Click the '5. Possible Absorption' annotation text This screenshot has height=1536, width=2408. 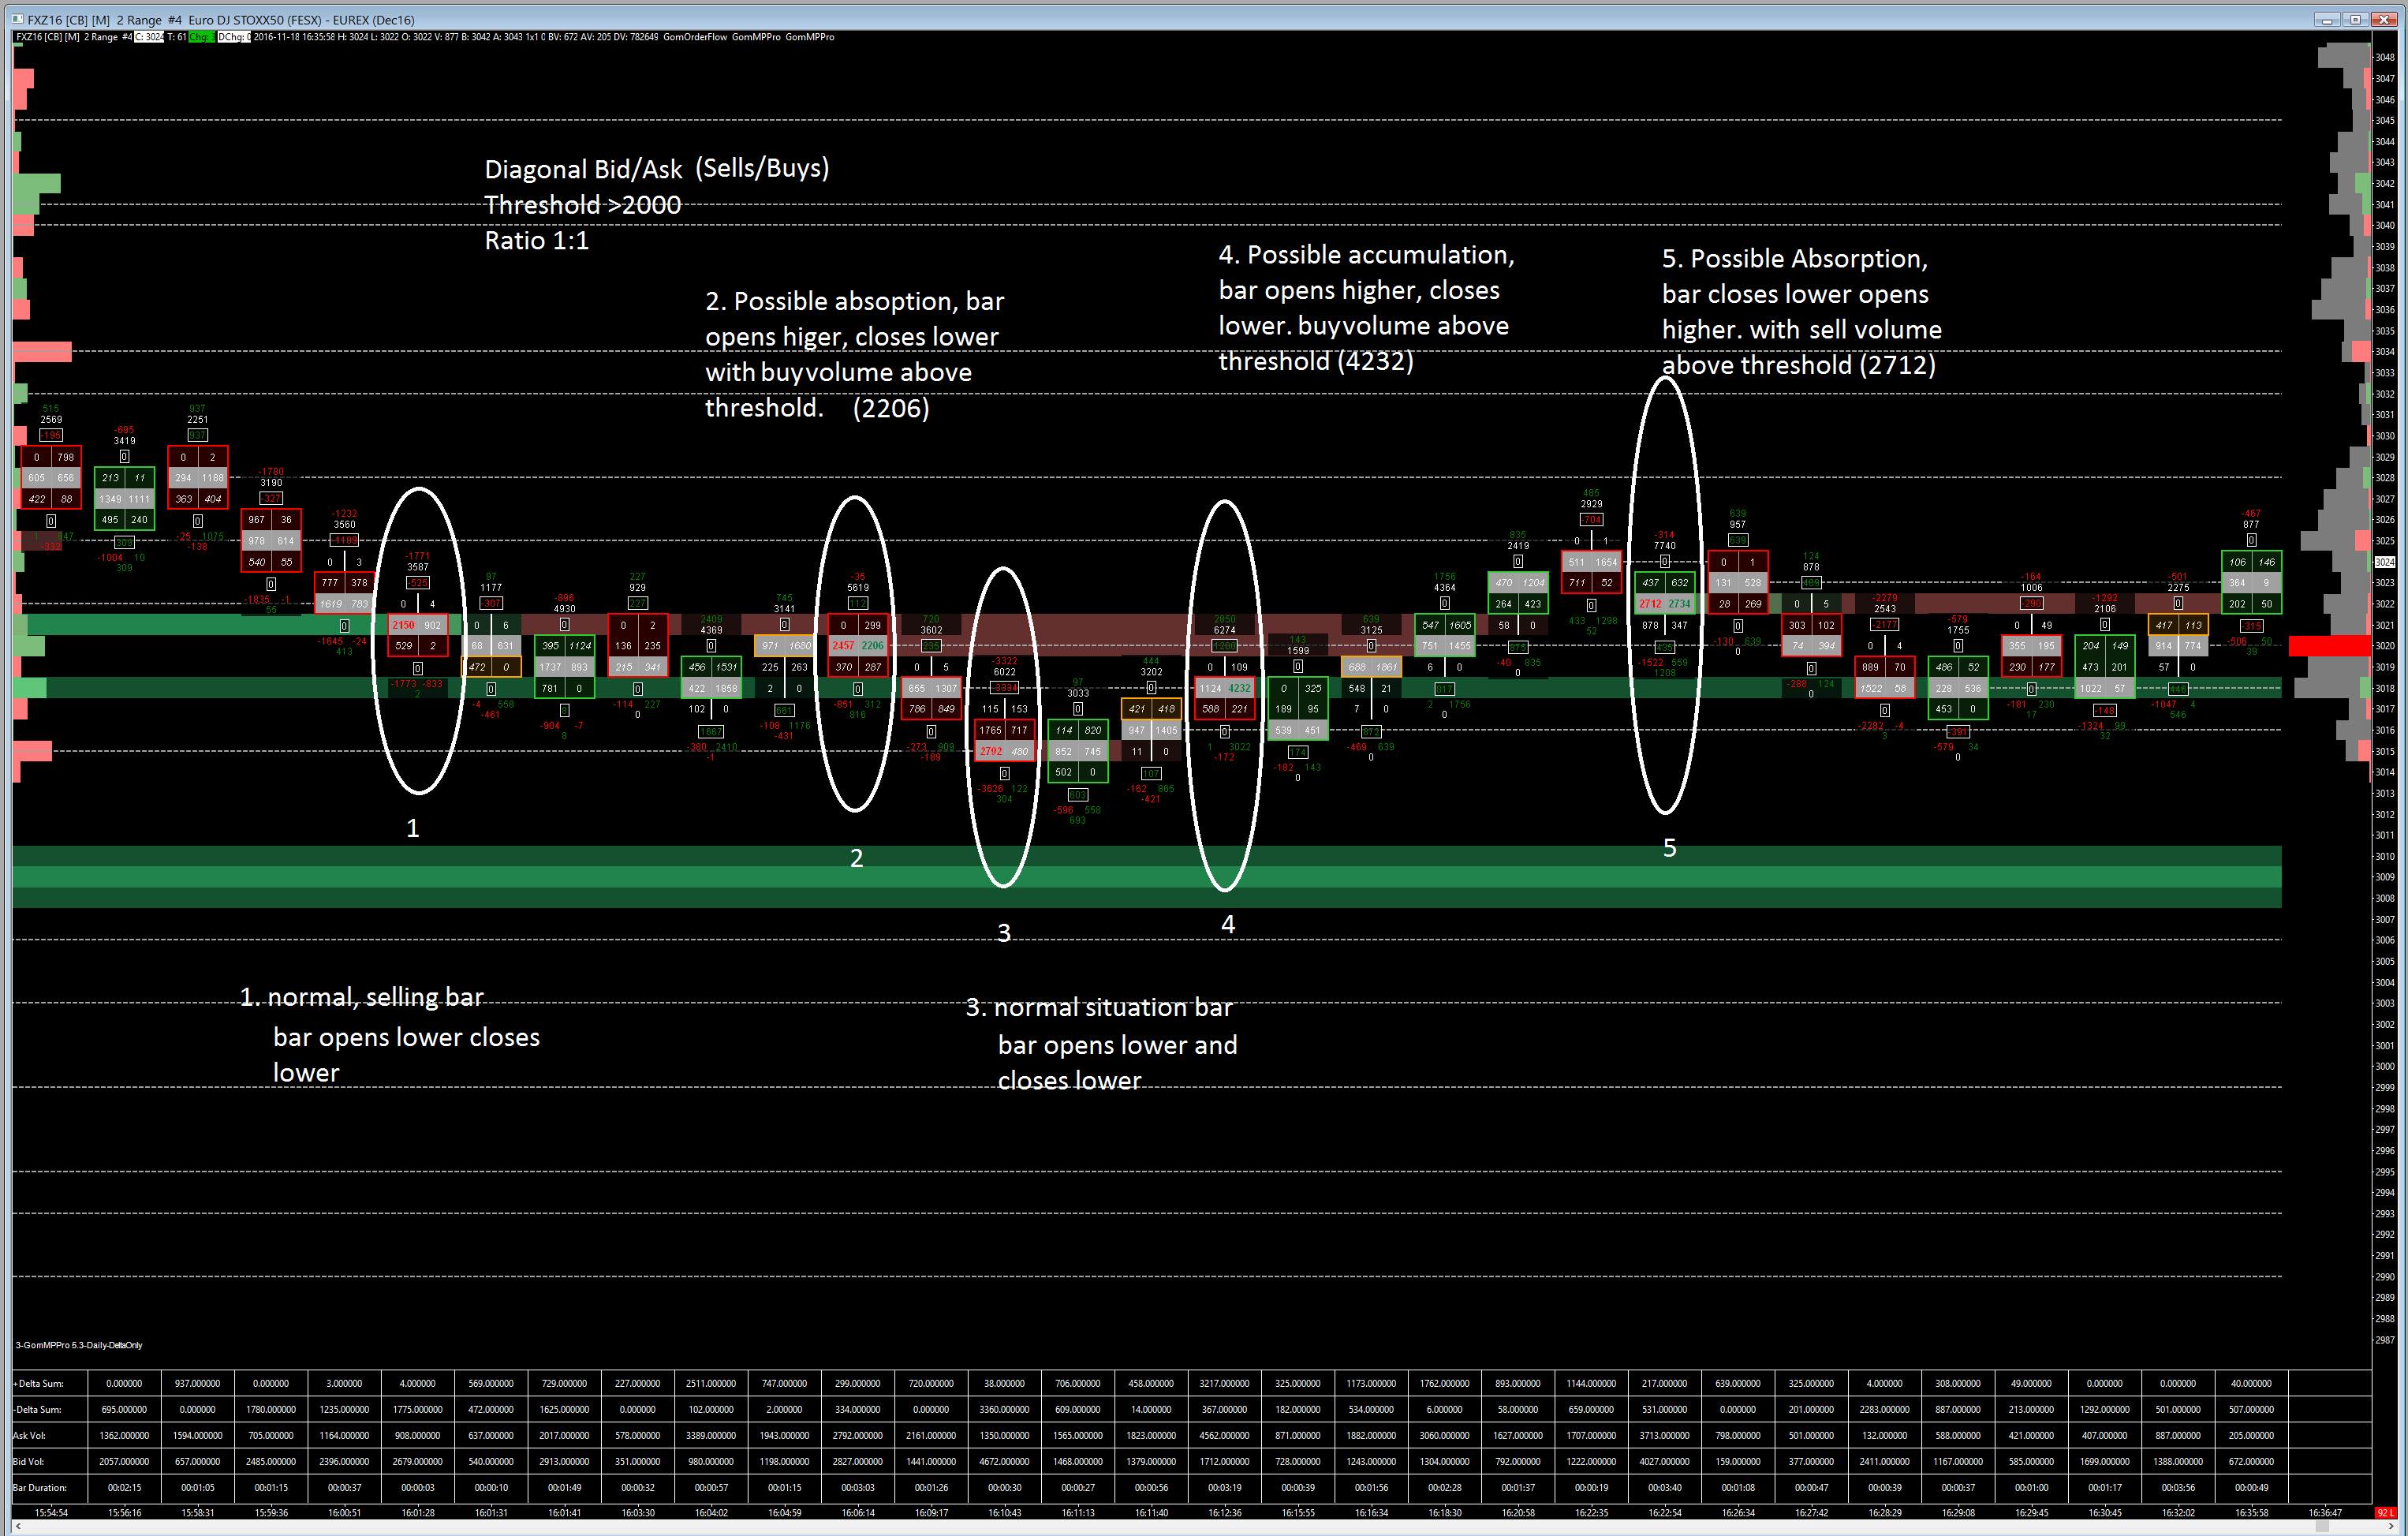1794,259
